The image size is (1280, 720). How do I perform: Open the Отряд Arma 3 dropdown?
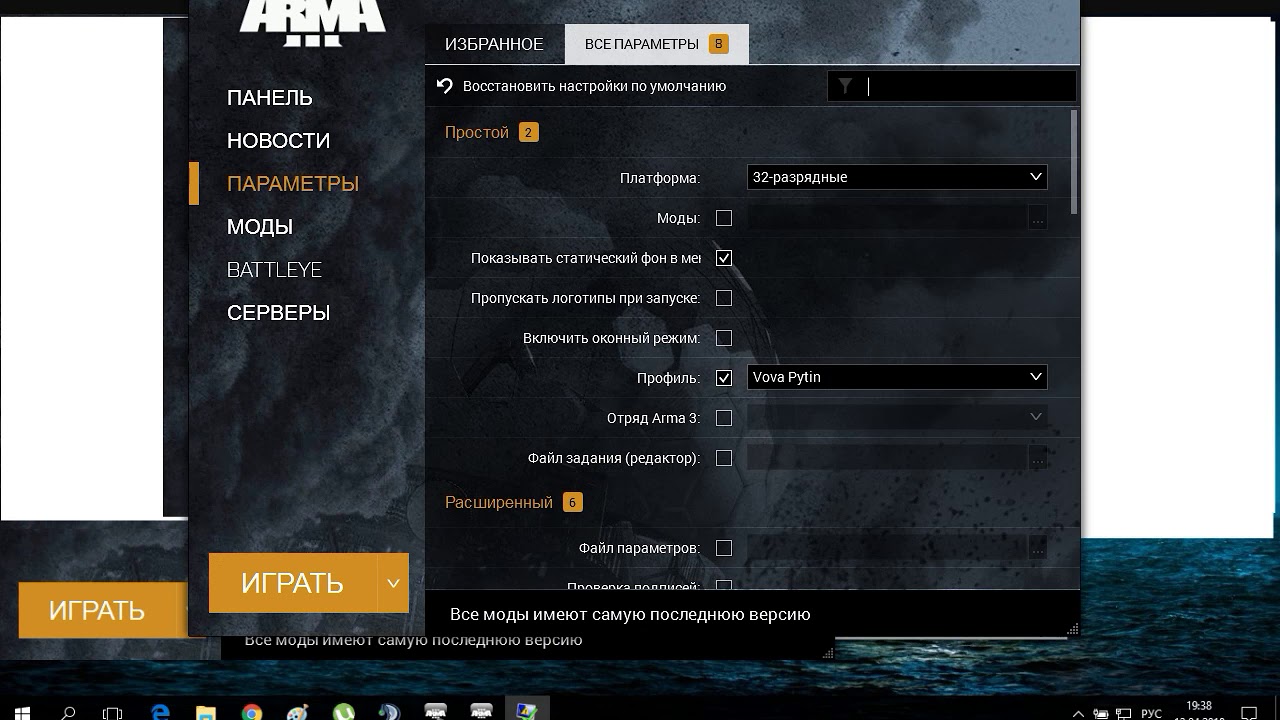click(897, 417)
